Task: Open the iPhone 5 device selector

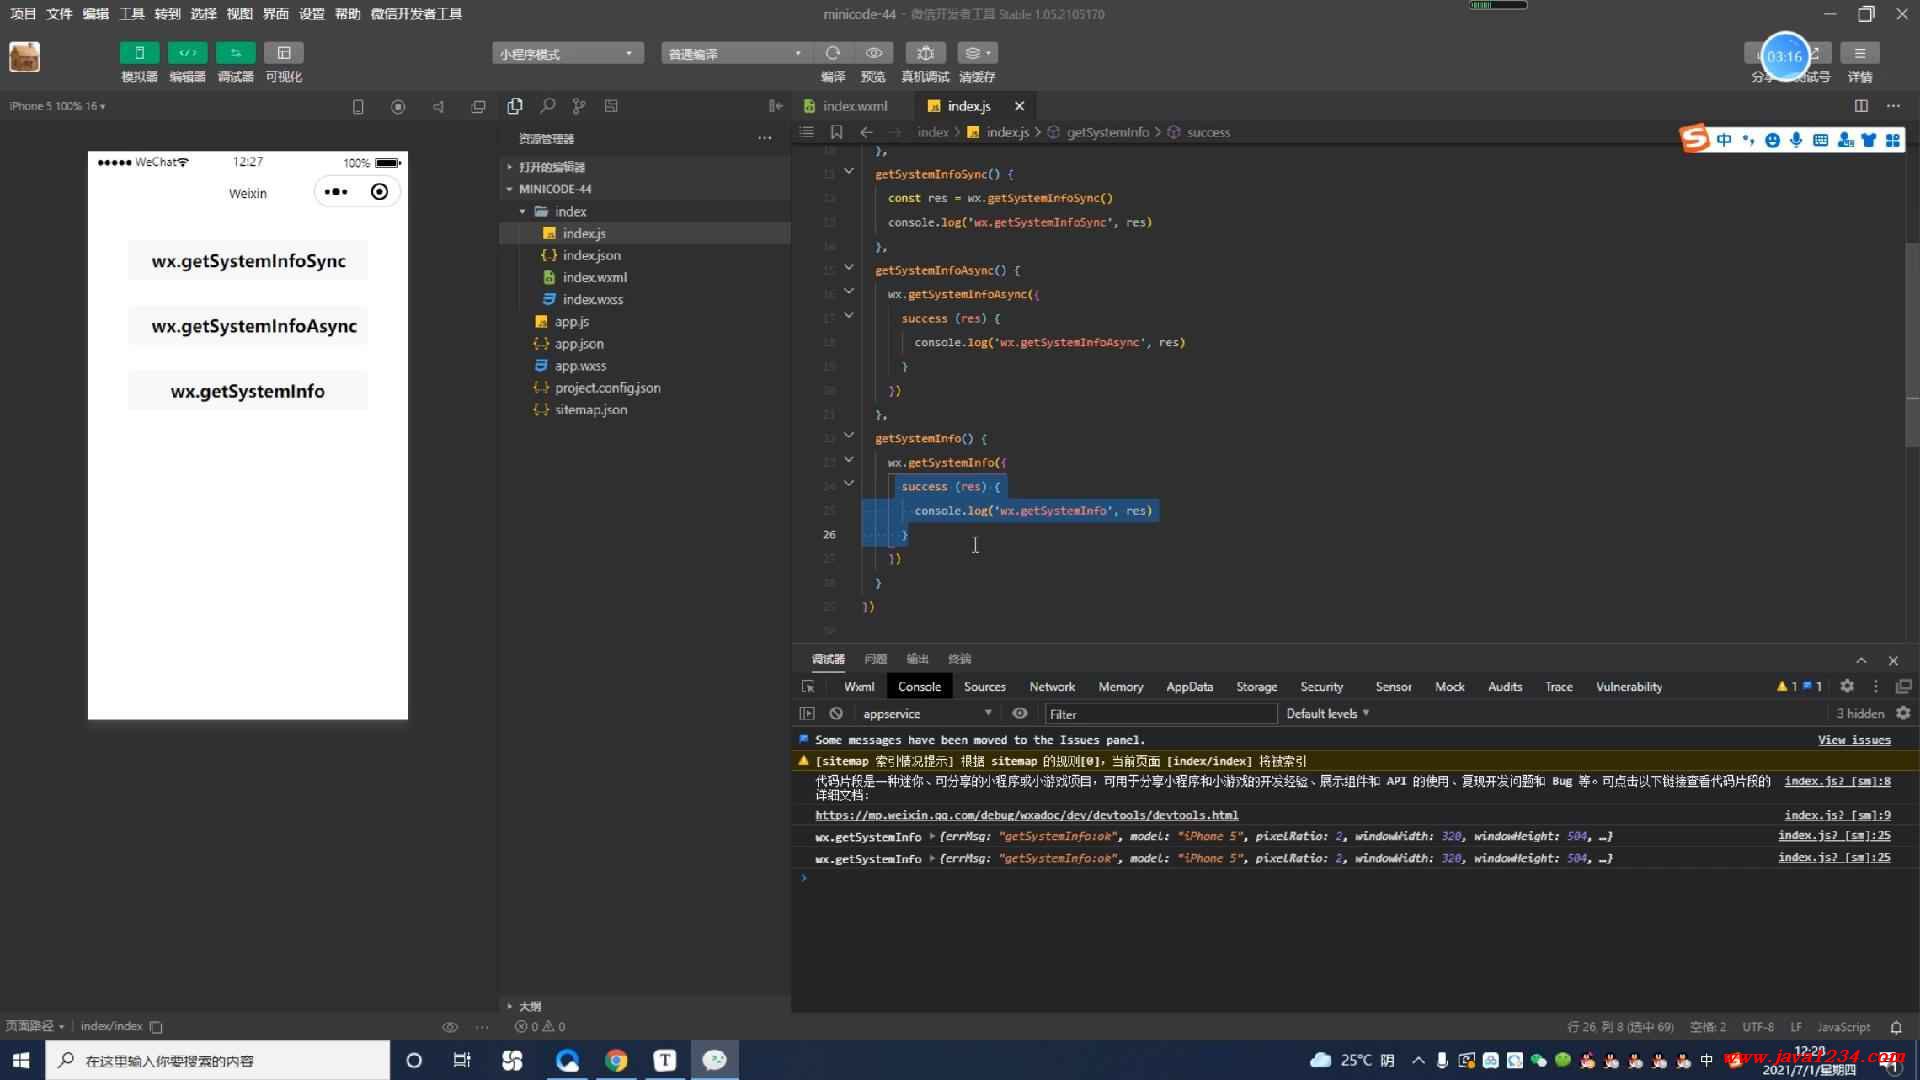Action: click(x=57, y=106)
